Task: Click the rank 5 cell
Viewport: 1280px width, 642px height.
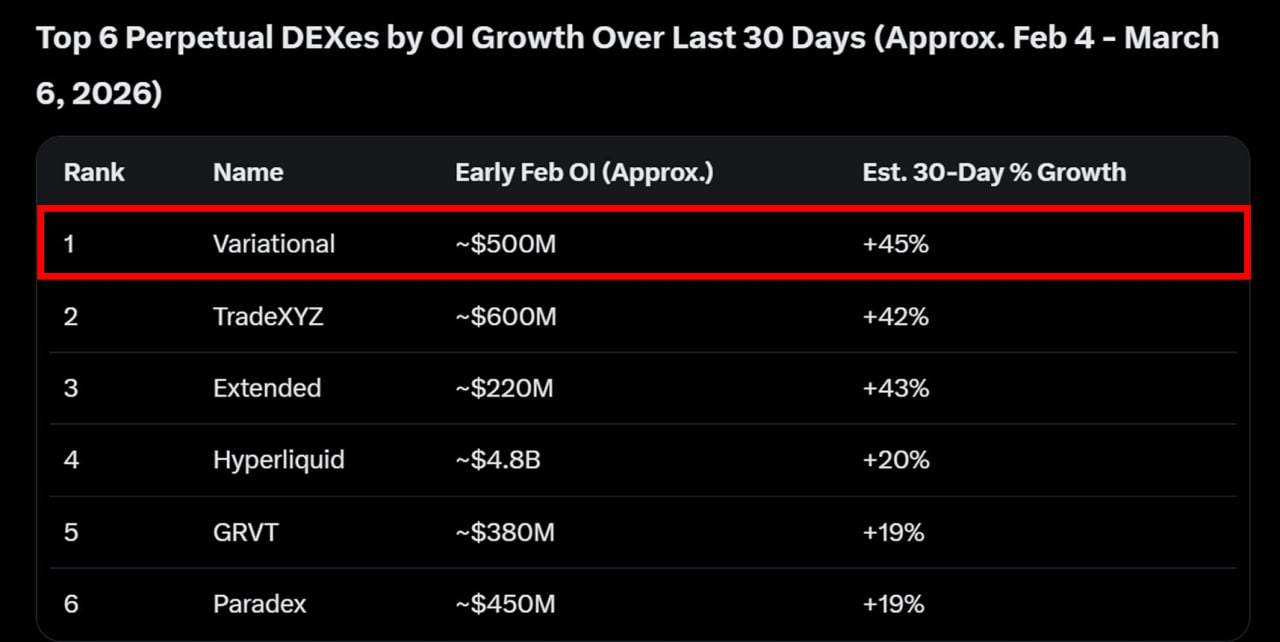Action: [x=71, y=532]
